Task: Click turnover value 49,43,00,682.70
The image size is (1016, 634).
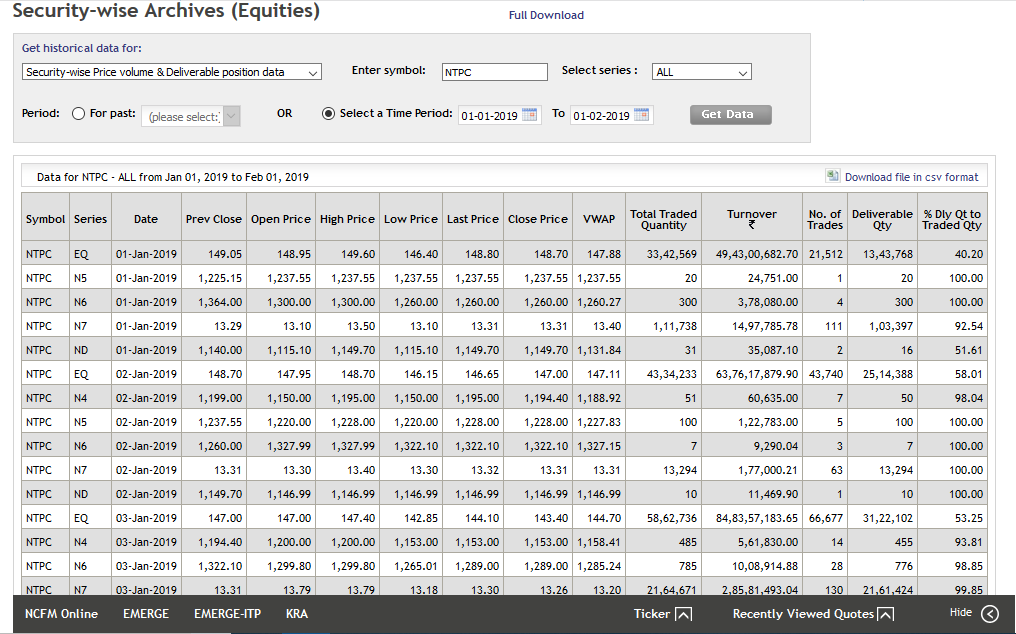Action: click(757, 254)
